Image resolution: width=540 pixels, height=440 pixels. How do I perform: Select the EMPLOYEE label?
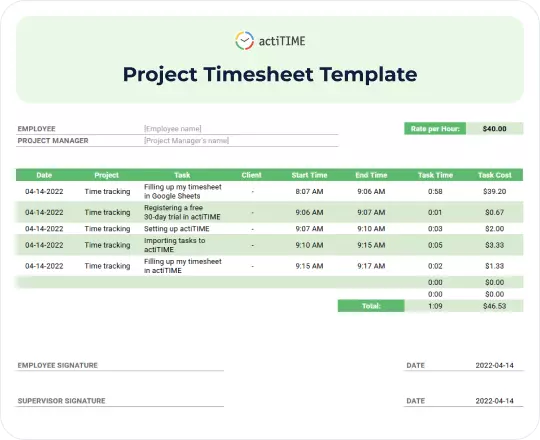(37, 129)
